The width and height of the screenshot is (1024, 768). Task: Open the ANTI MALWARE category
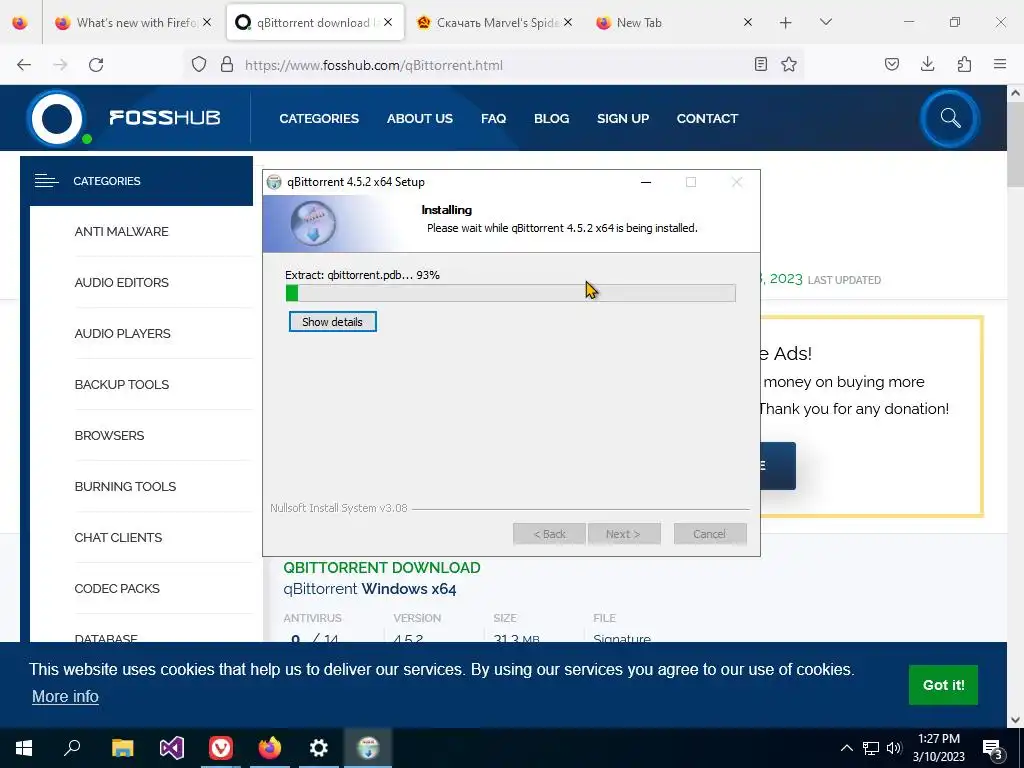pos(121,232)
